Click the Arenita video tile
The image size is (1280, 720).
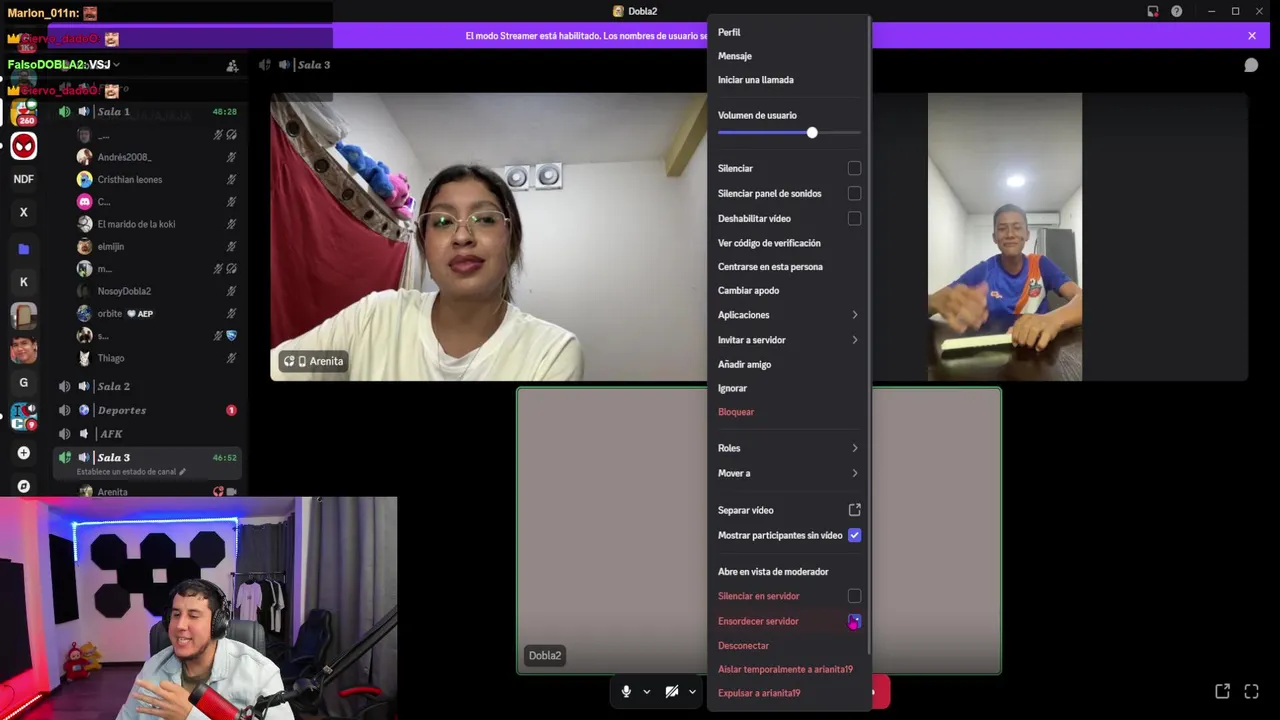[488, 237]
